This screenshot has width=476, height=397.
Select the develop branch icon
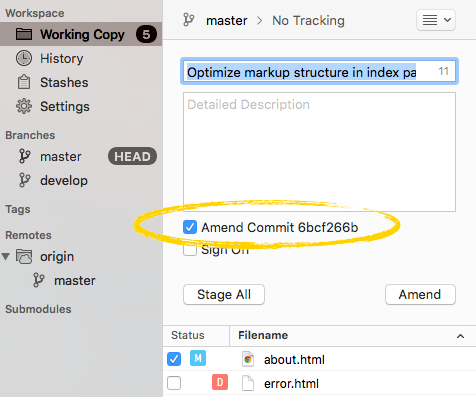(x=24, y=180)
